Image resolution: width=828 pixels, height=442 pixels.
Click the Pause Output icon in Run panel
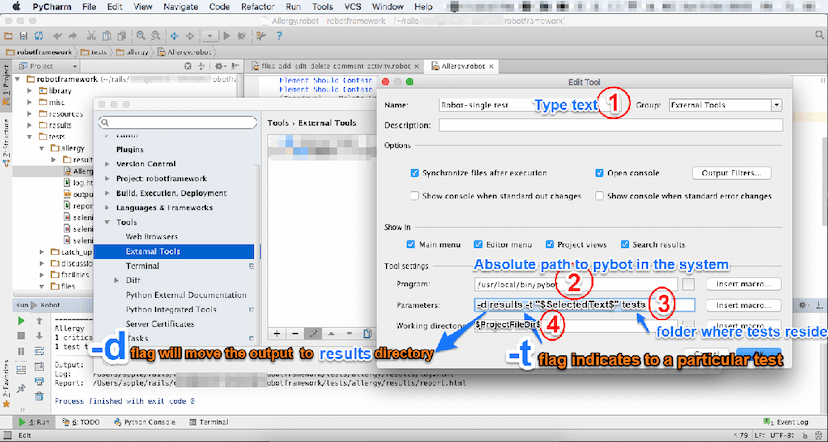(21, 351)
